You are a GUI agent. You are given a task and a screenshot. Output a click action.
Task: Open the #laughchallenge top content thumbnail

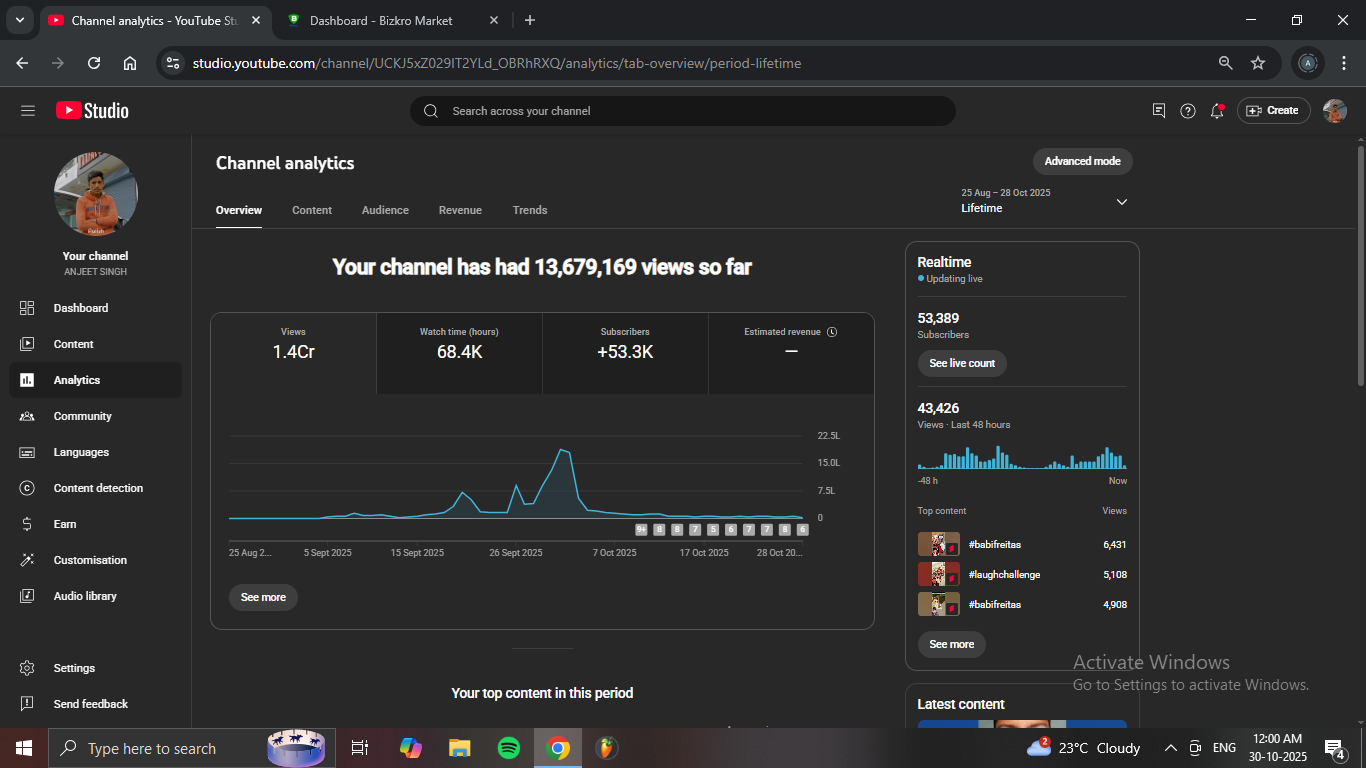(938, 575)
